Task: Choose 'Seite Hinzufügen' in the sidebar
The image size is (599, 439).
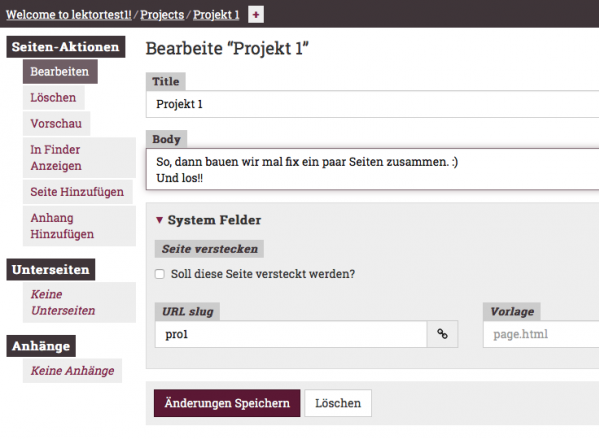Action: click(78, 192)
